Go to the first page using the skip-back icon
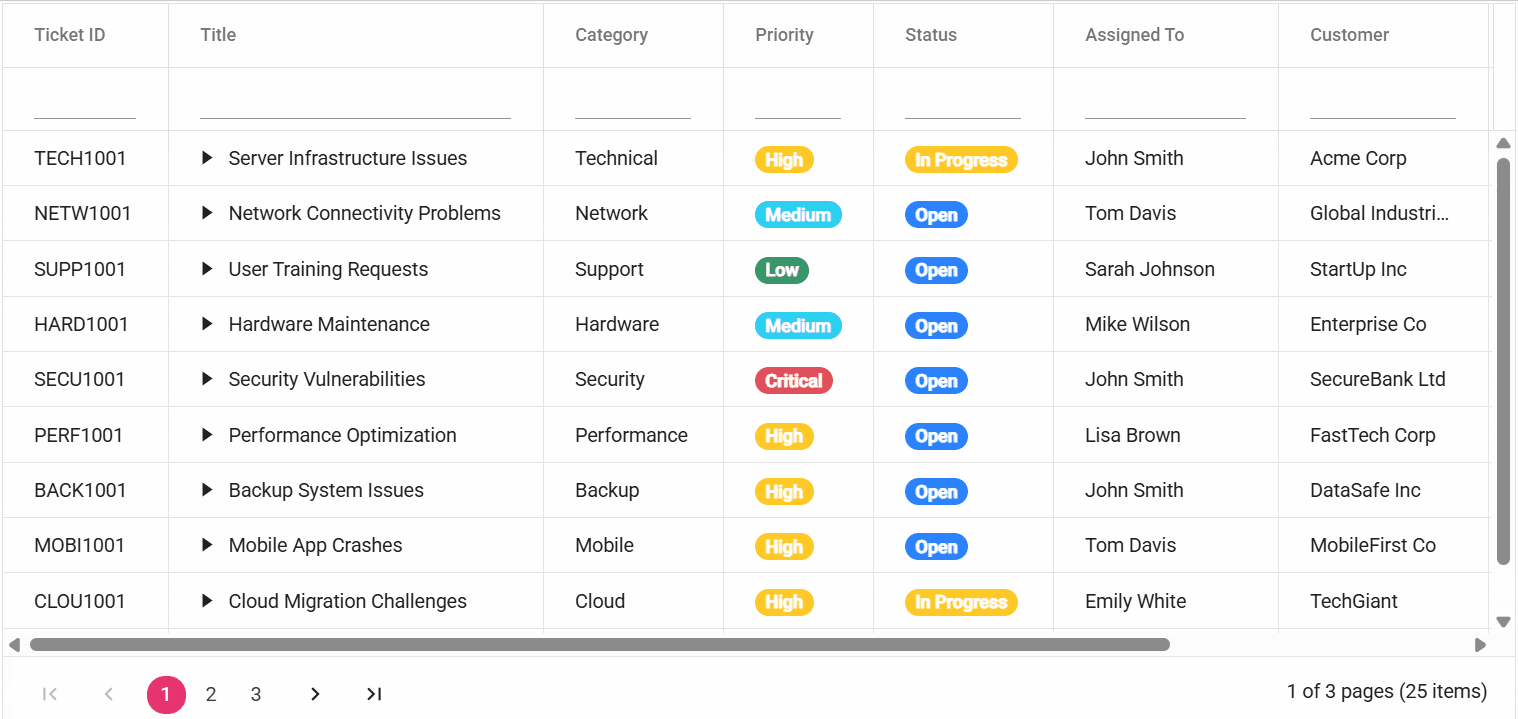 [x=49, y=693]
